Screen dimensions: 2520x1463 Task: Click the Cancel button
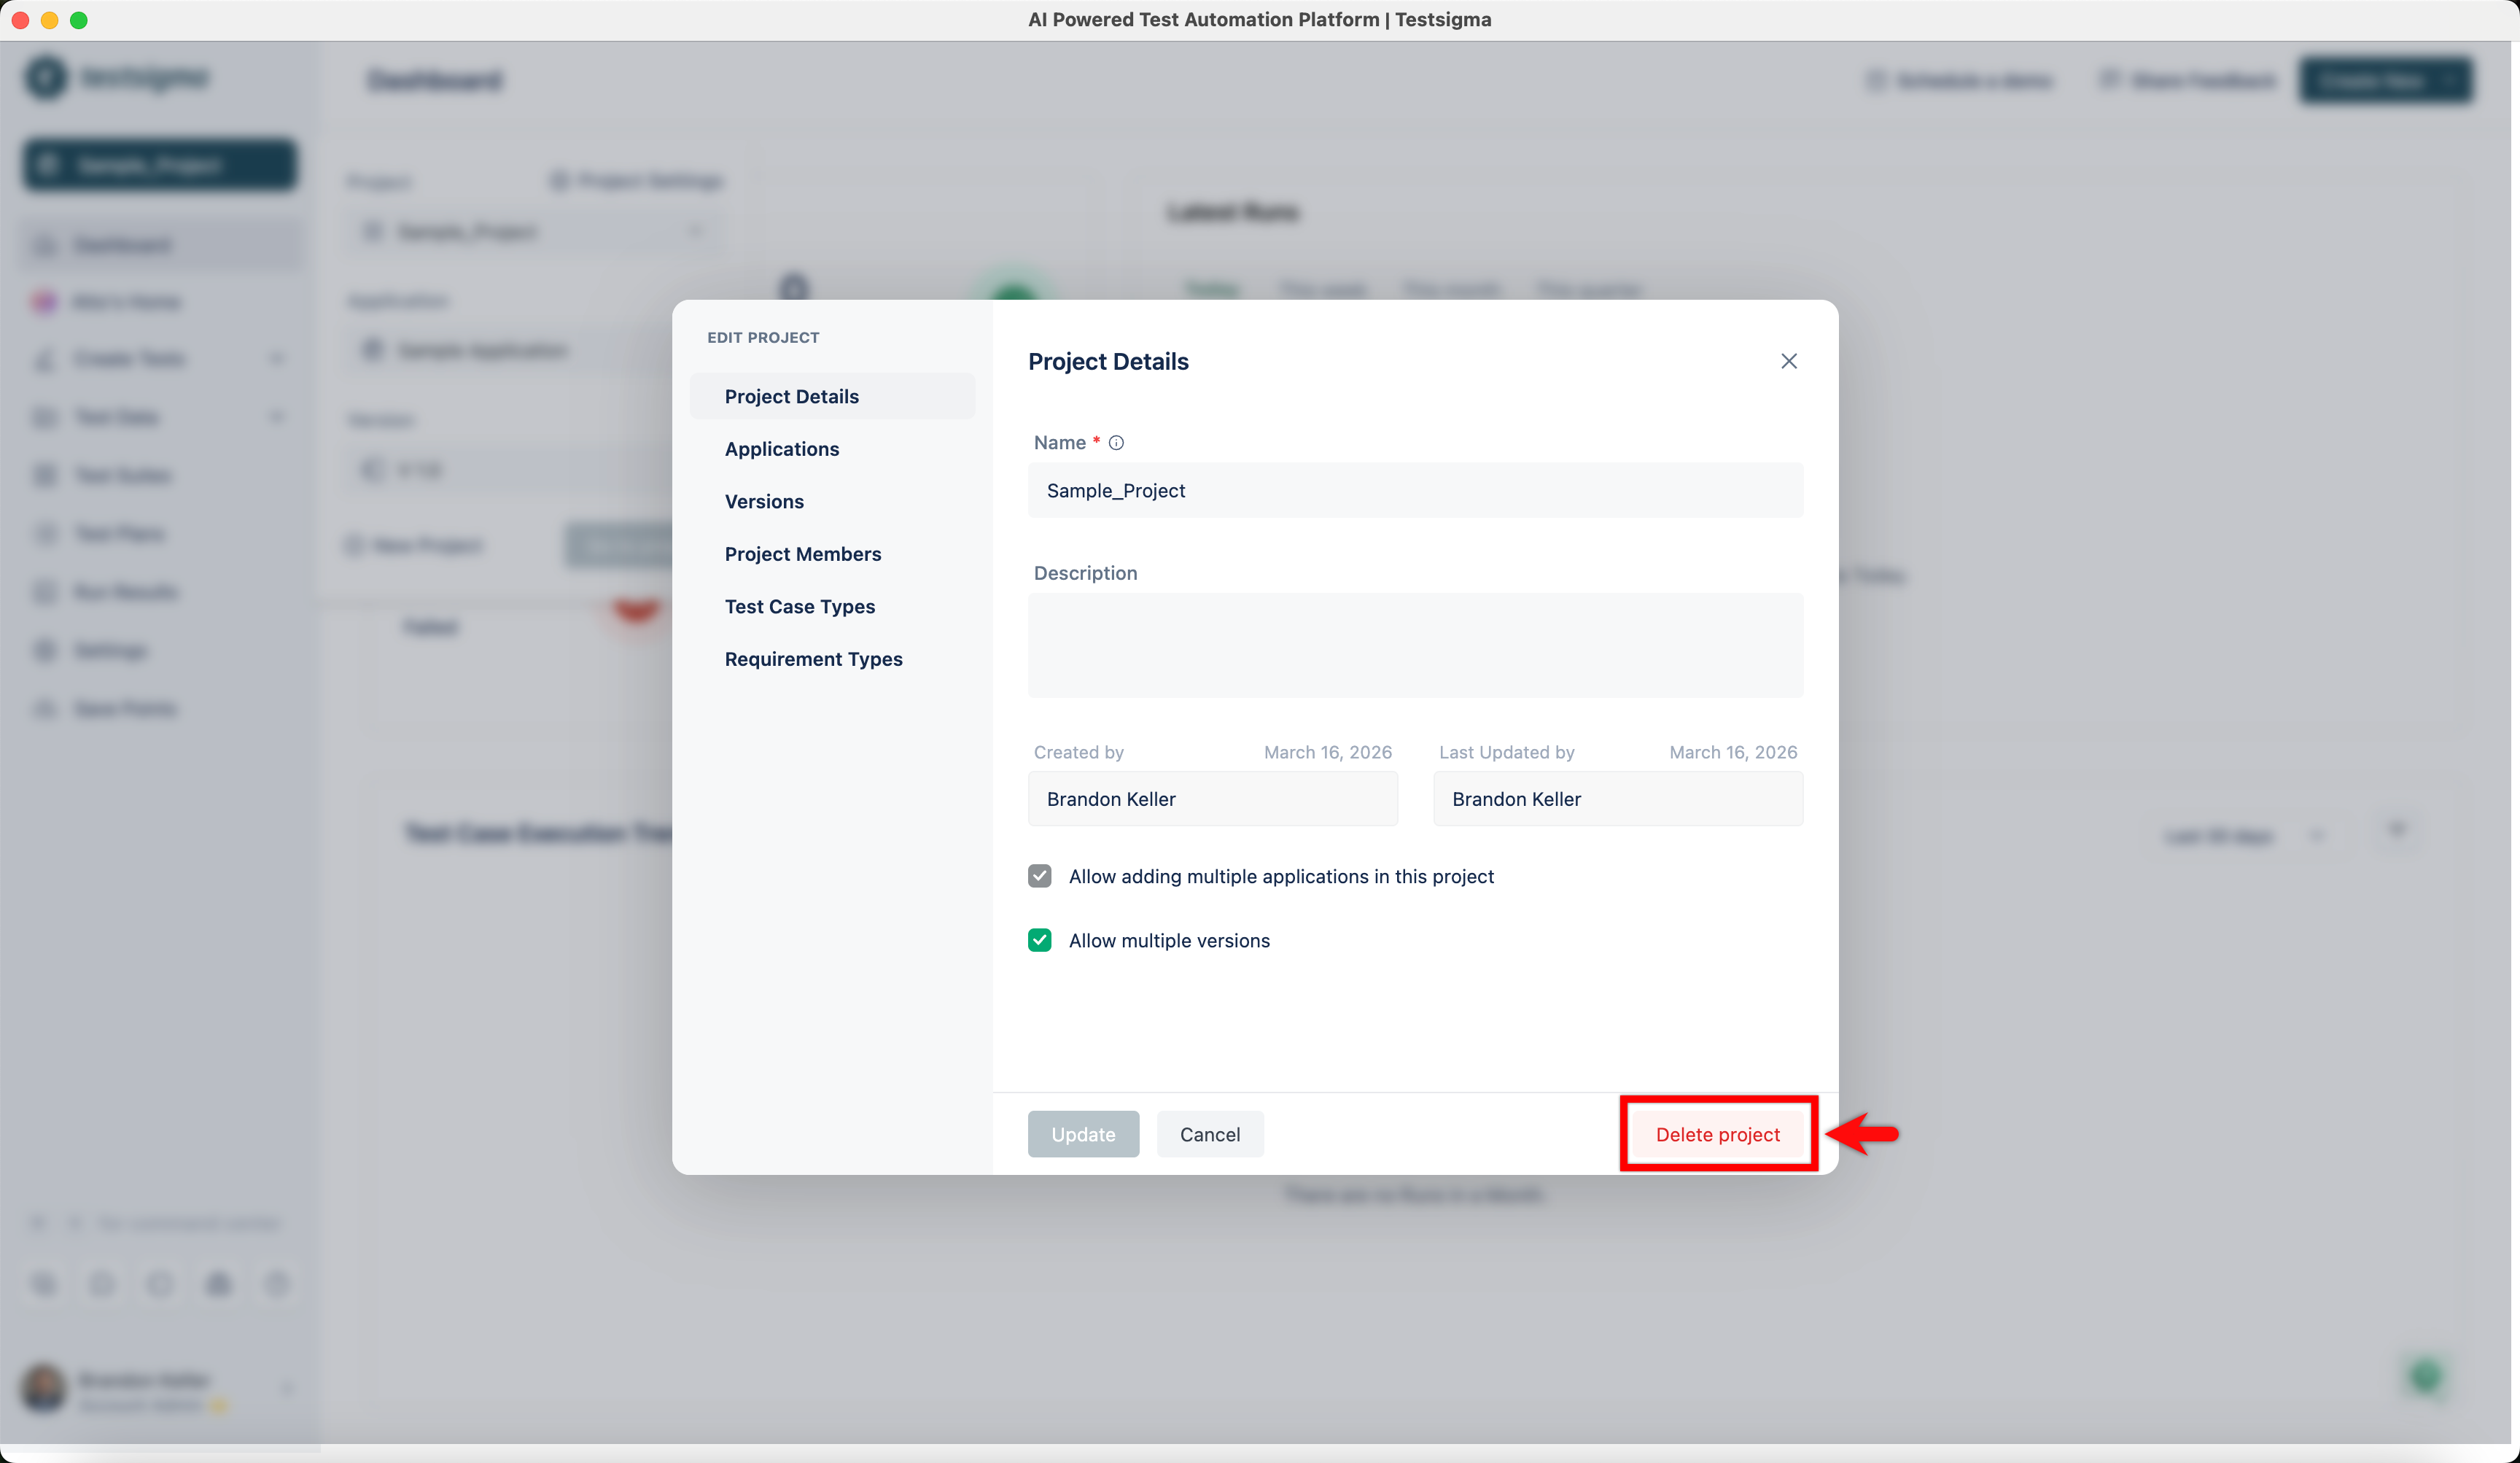coord(1209,1134)
